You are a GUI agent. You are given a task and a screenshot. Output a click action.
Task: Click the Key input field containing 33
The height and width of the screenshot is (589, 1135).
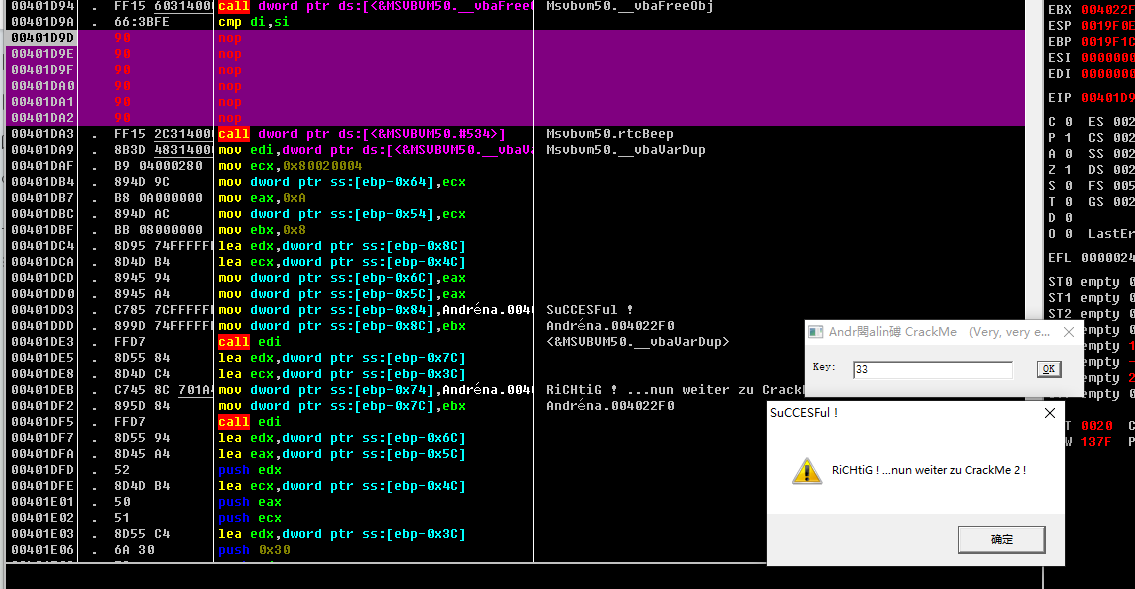click(x=932, y=370)
